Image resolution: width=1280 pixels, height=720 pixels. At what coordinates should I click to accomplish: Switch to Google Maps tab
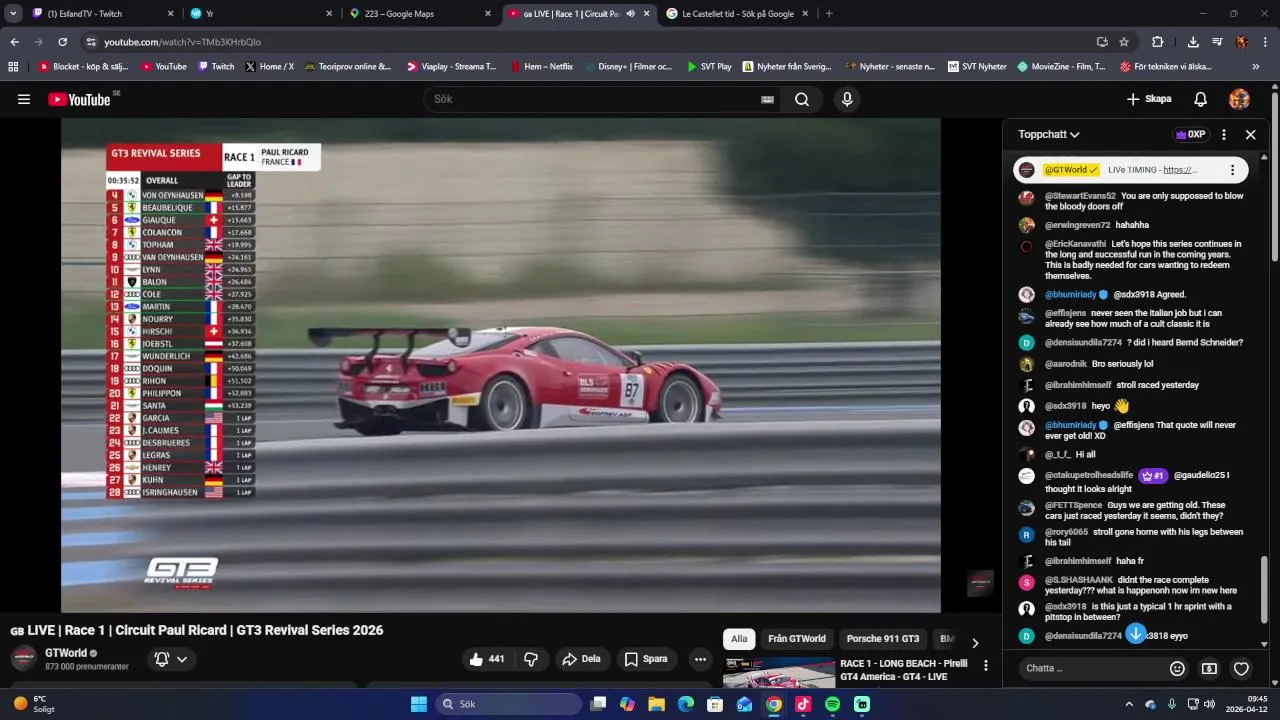point(420,14)
